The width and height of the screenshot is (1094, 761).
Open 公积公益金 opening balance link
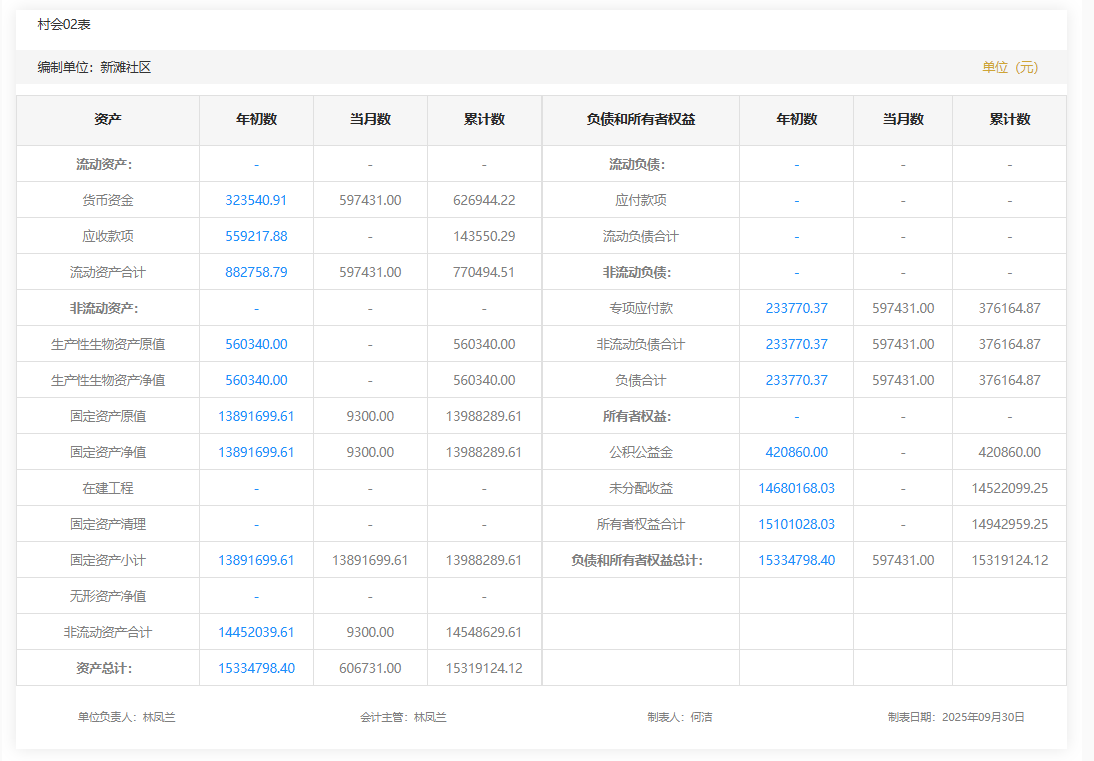pos(796,452)
